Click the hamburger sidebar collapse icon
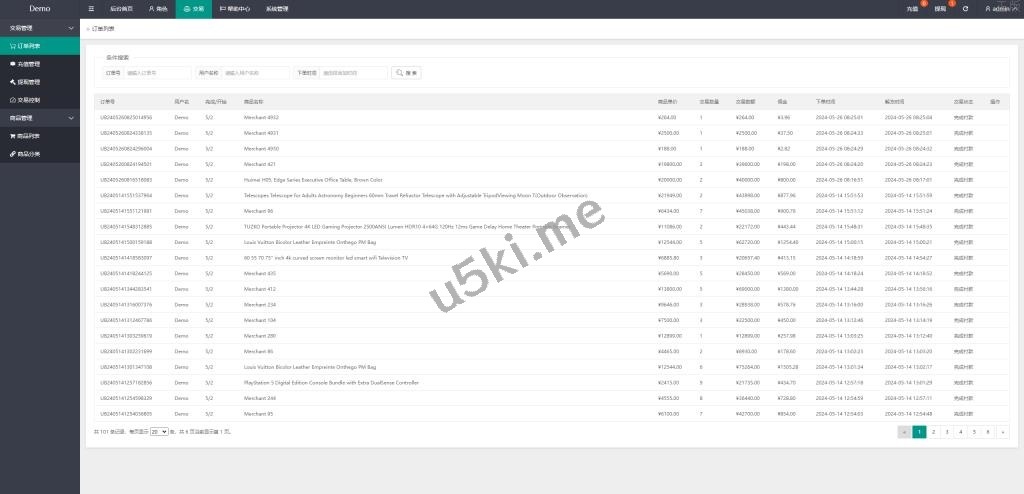Screen dimensions: 1024x494 (92, 8)
